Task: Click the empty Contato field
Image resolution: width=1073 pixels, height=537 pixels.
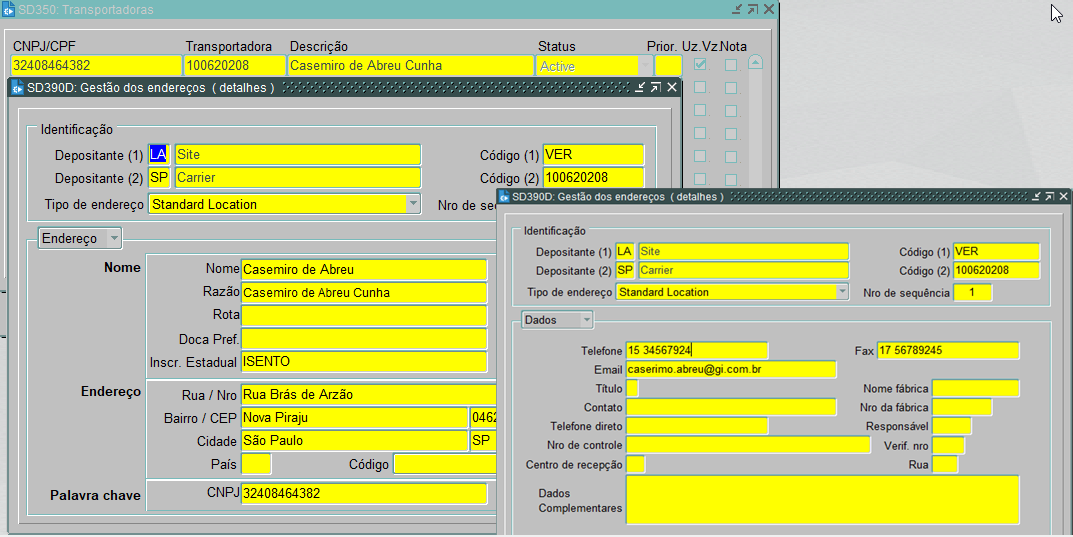Action: 731,407
